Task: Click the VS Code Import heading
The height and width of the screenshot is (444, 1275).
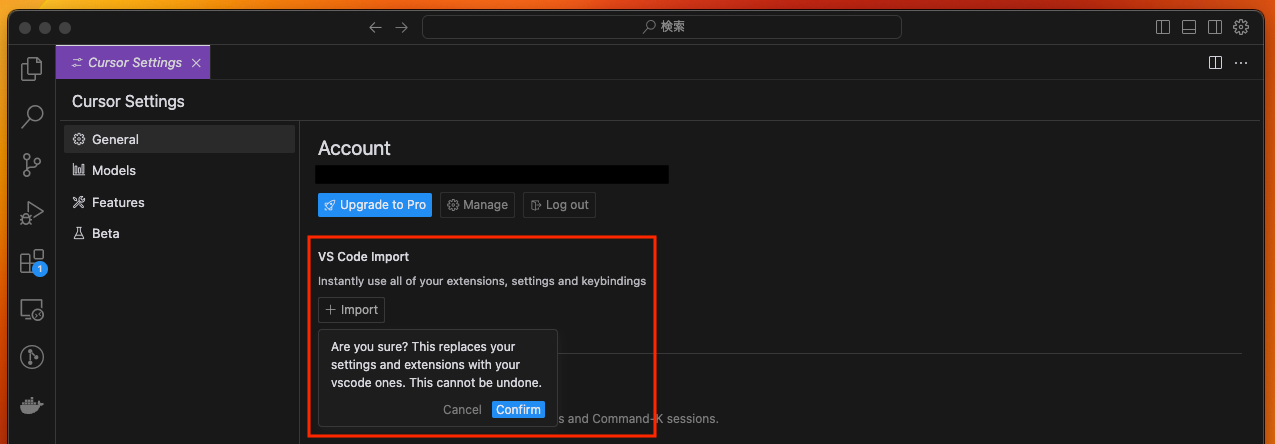Action: (363, 257)
